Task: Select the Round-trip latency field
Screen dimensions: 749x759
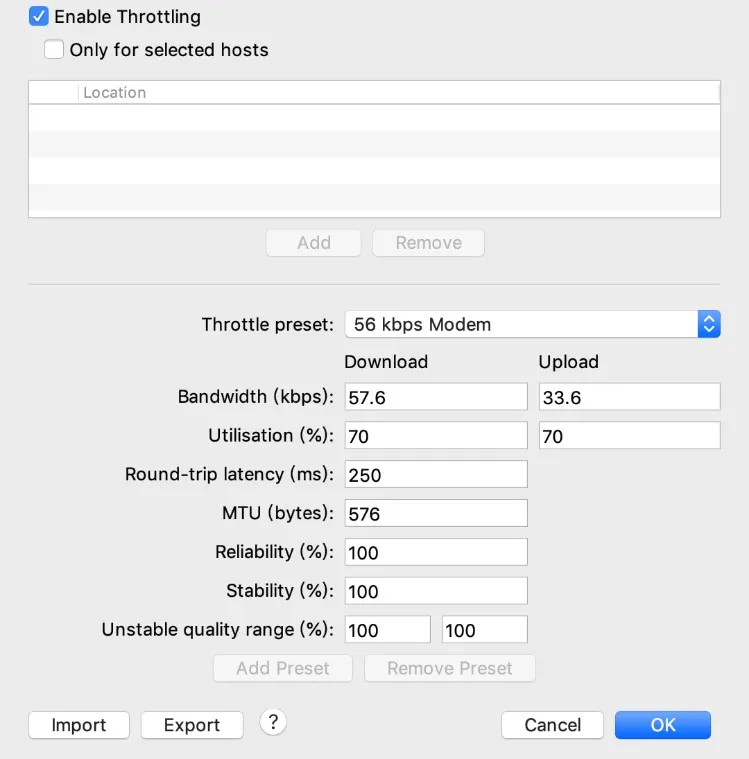Action: click(435, 475)
